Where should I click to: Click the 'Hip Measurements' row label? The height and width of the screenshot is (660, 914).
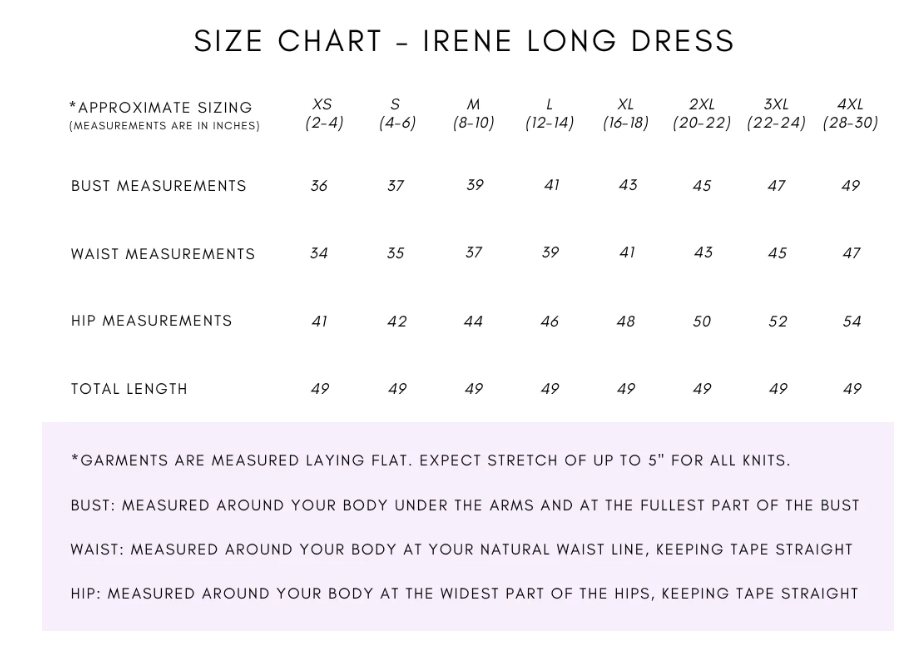(151, 321)
